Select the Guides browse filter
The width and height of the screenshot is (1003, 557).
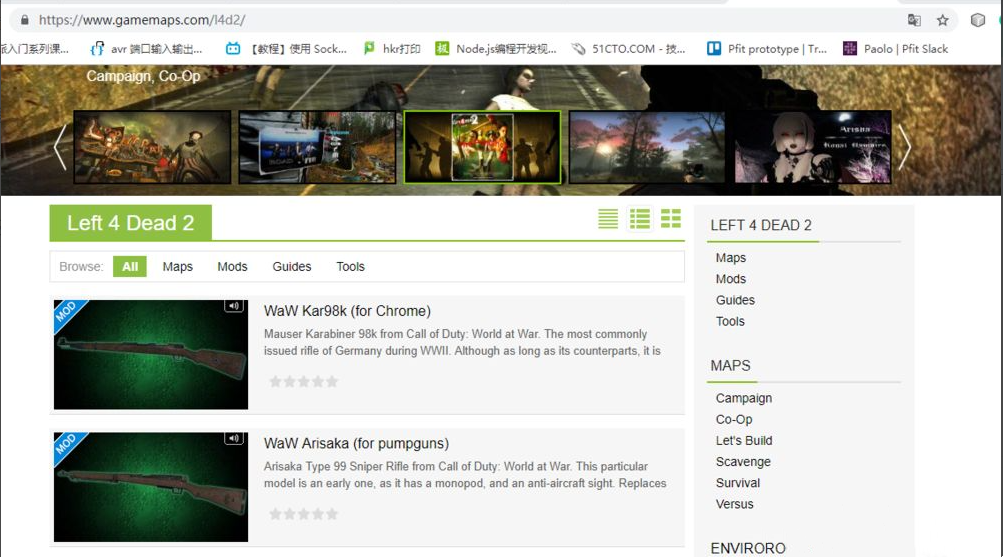[x=292, y=267]
